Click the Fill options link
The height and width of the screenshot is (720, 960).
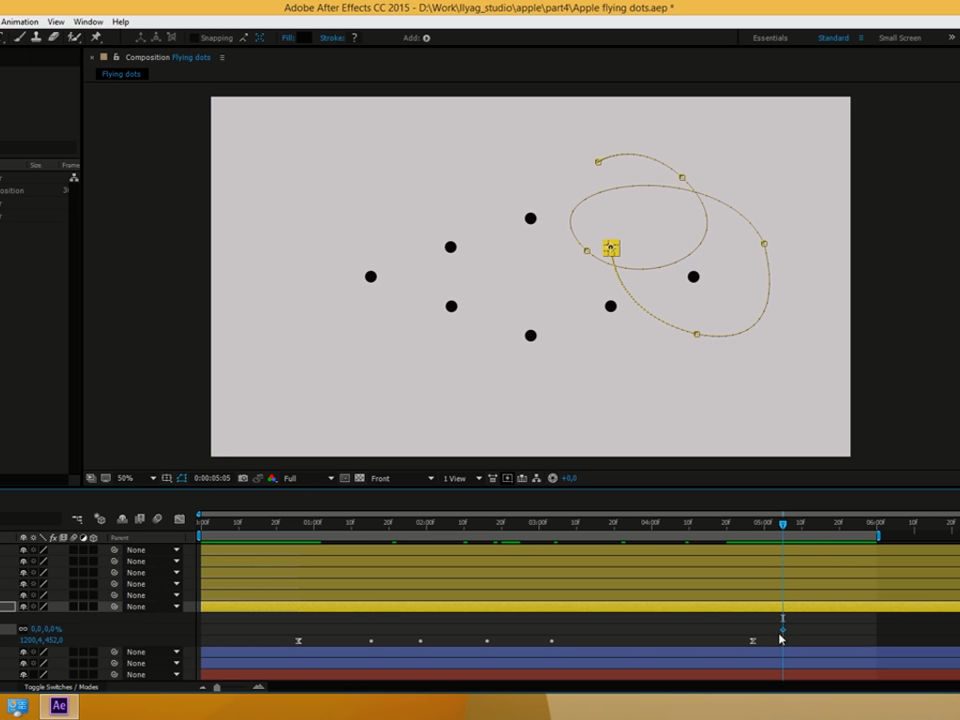288,38
